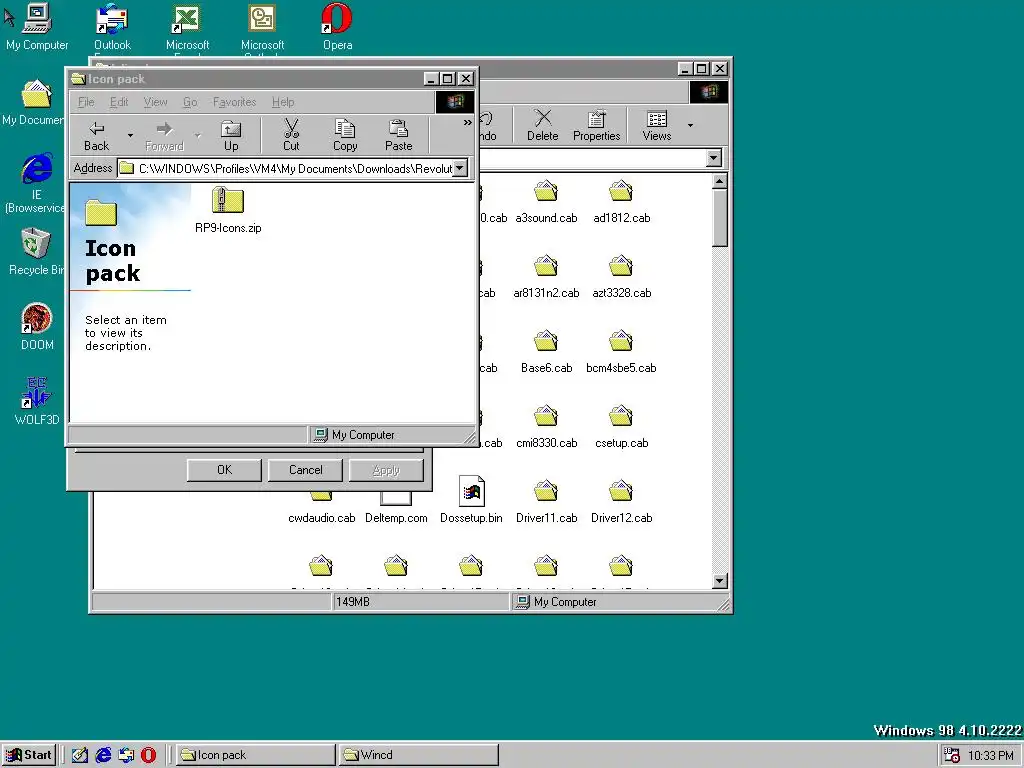Select the ar8131n2.cab file
This screenshot has width=1024, height=768.
click(546, 278)
